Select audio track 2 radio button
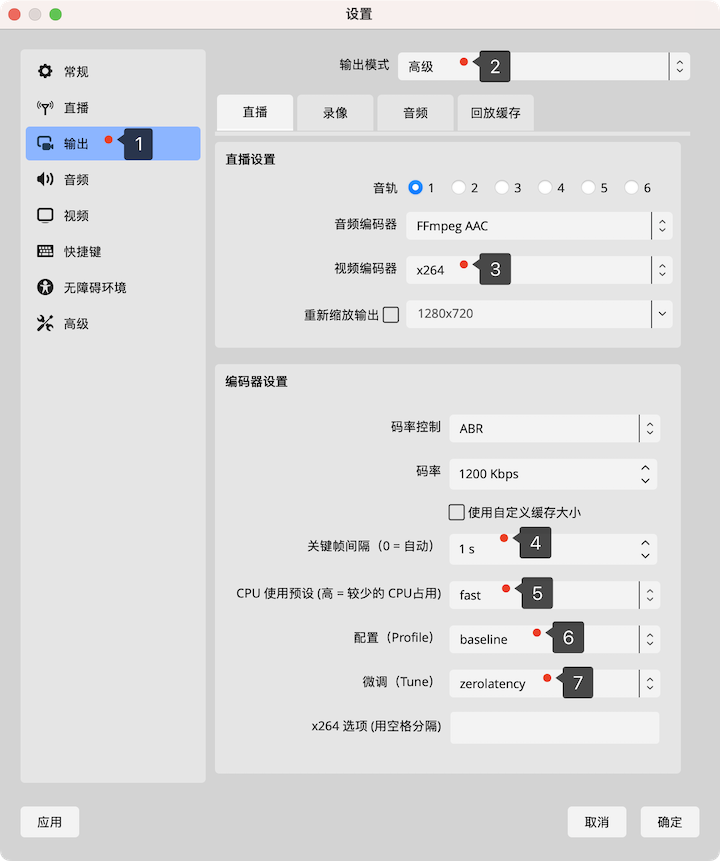This screenshot has width=720, height=861. [x=459, y=188]
